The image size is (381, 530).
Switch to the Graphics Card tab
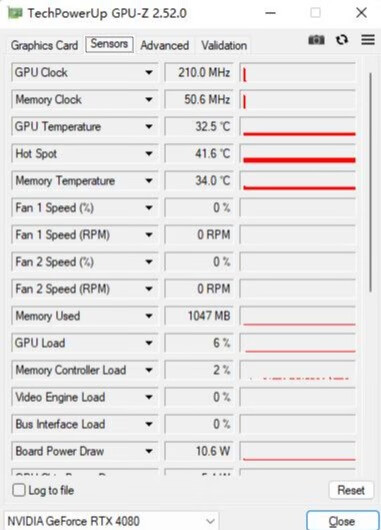[44, 45]
